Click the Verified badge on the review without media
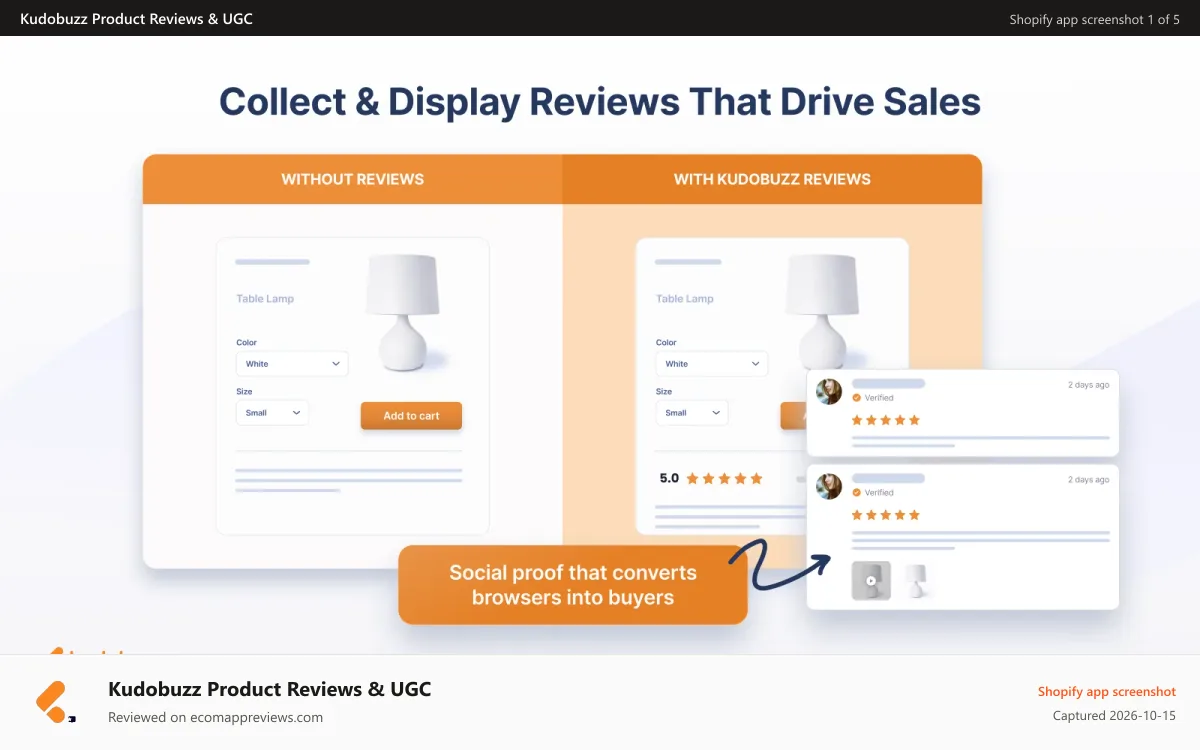 point(873,398)
